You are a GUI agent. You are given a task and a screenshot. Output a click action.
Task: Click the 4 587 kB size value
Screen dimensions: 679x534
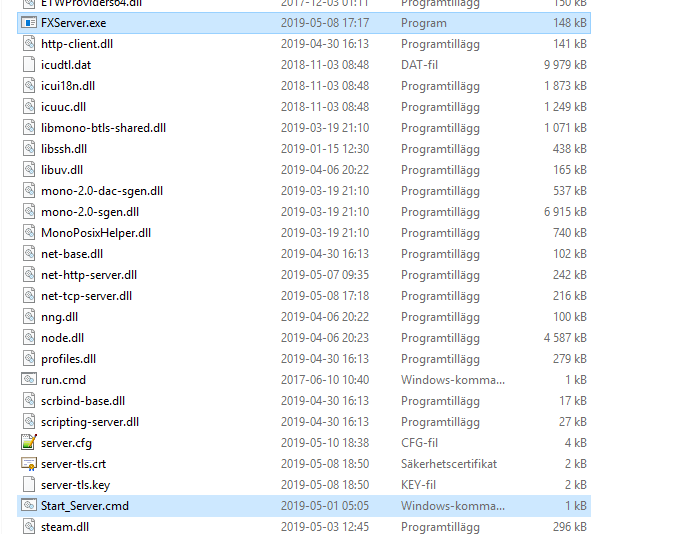(565, 338)
